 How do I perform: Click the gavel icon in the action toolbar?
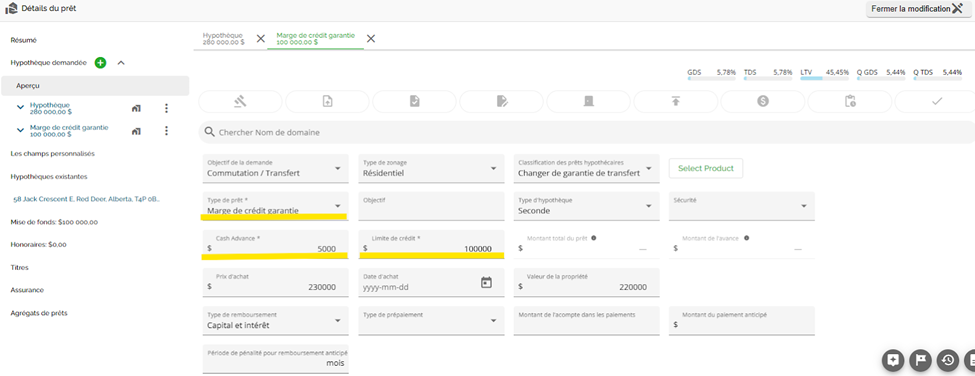[x=240, y=102]
